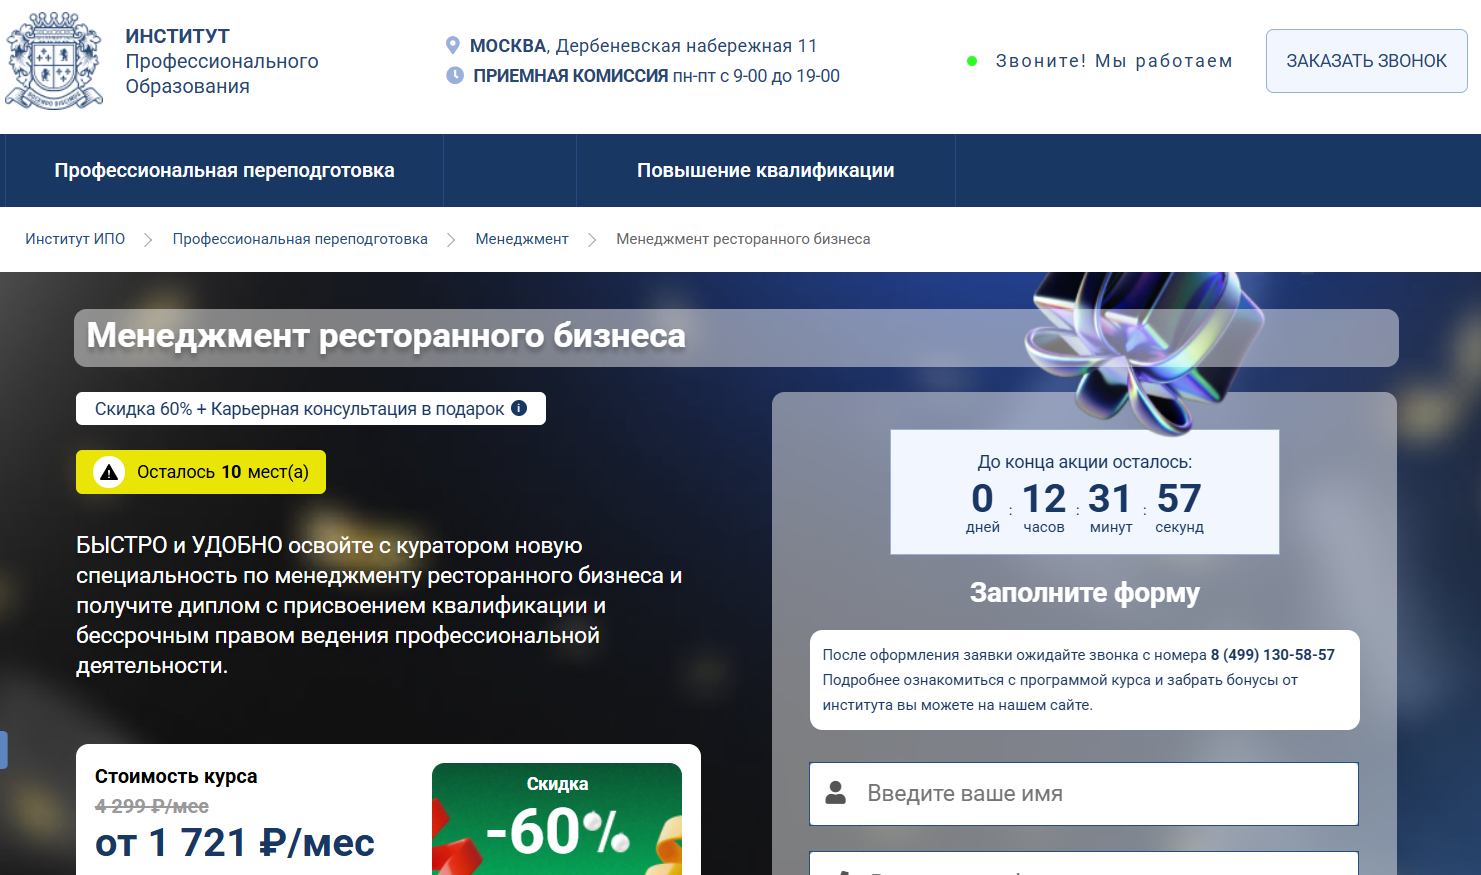1481x875 pixels.
Task: Open Профессиональная переподготовка menu tab
Action: 224,171
